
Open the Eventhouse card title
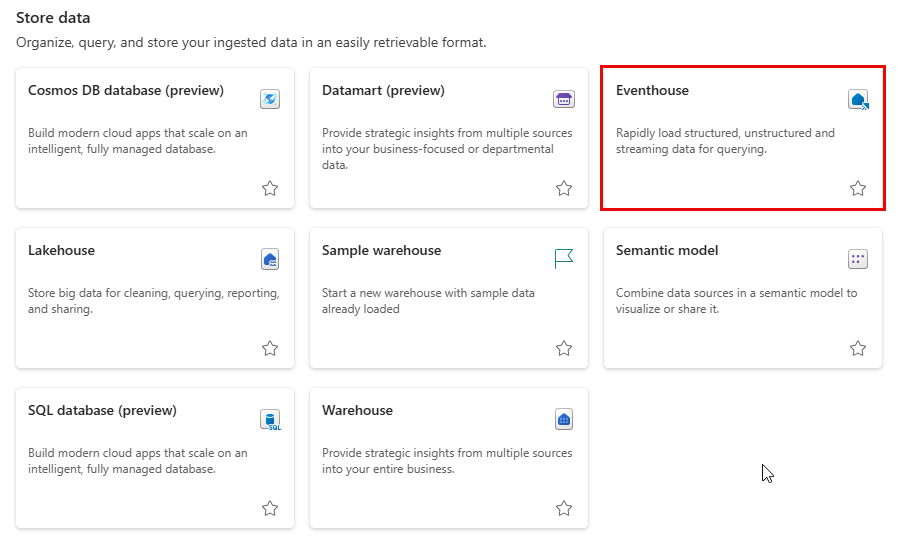(652, 91)
